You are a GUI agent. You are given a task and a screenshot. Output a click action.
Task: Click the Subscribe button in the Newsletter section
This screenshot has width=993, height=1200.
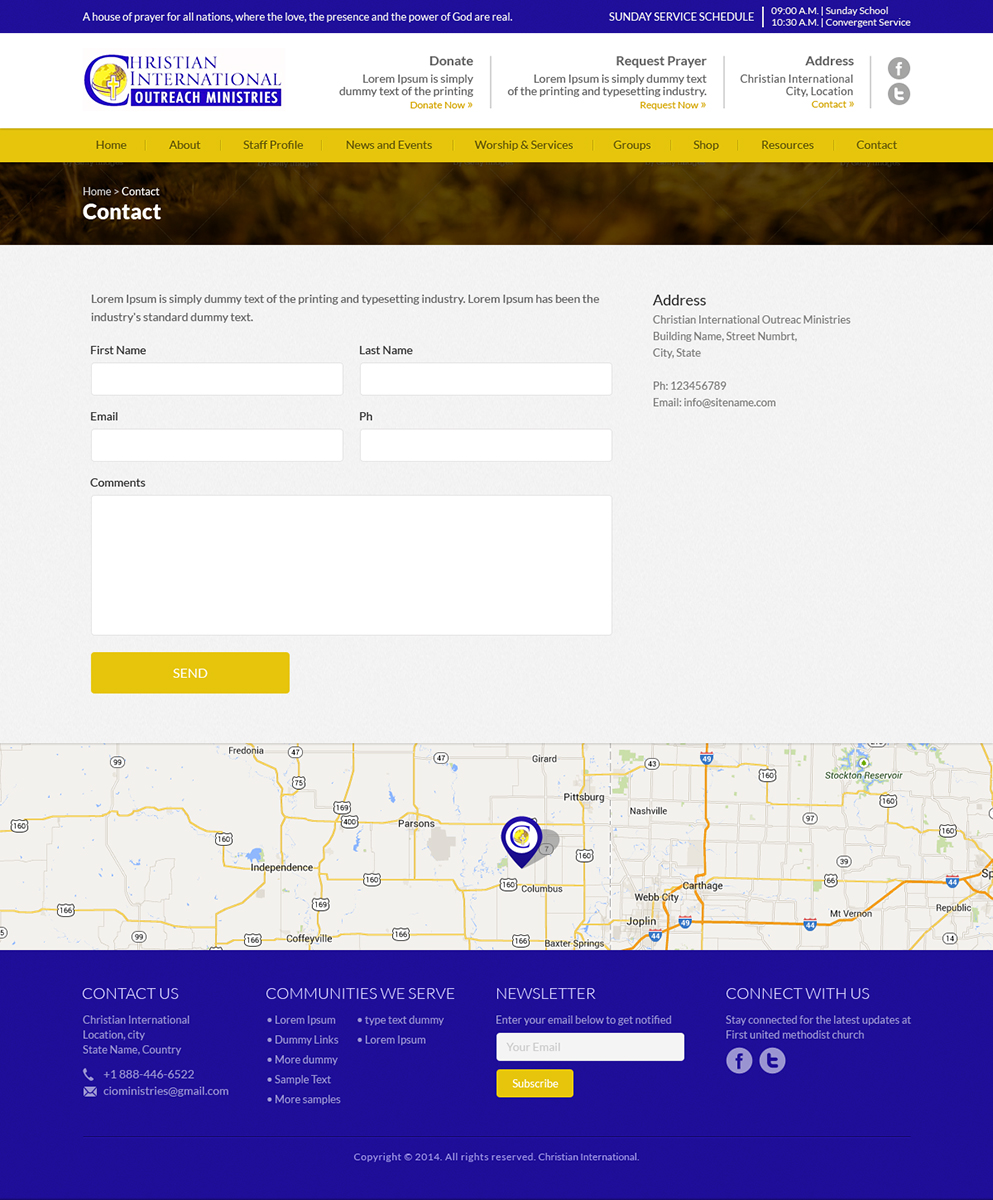pyautogui.click(x=534, y=1082)
